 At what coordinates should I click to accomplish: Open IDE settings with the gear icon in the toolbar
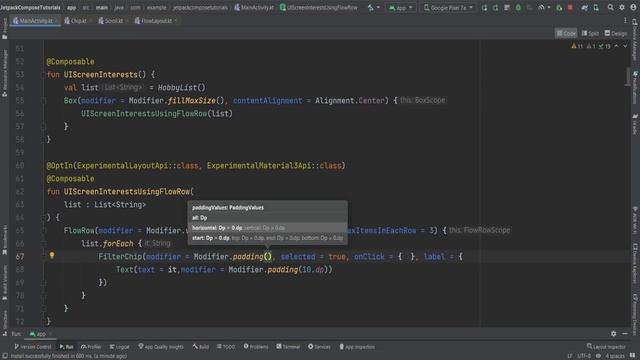click(622, 7)
